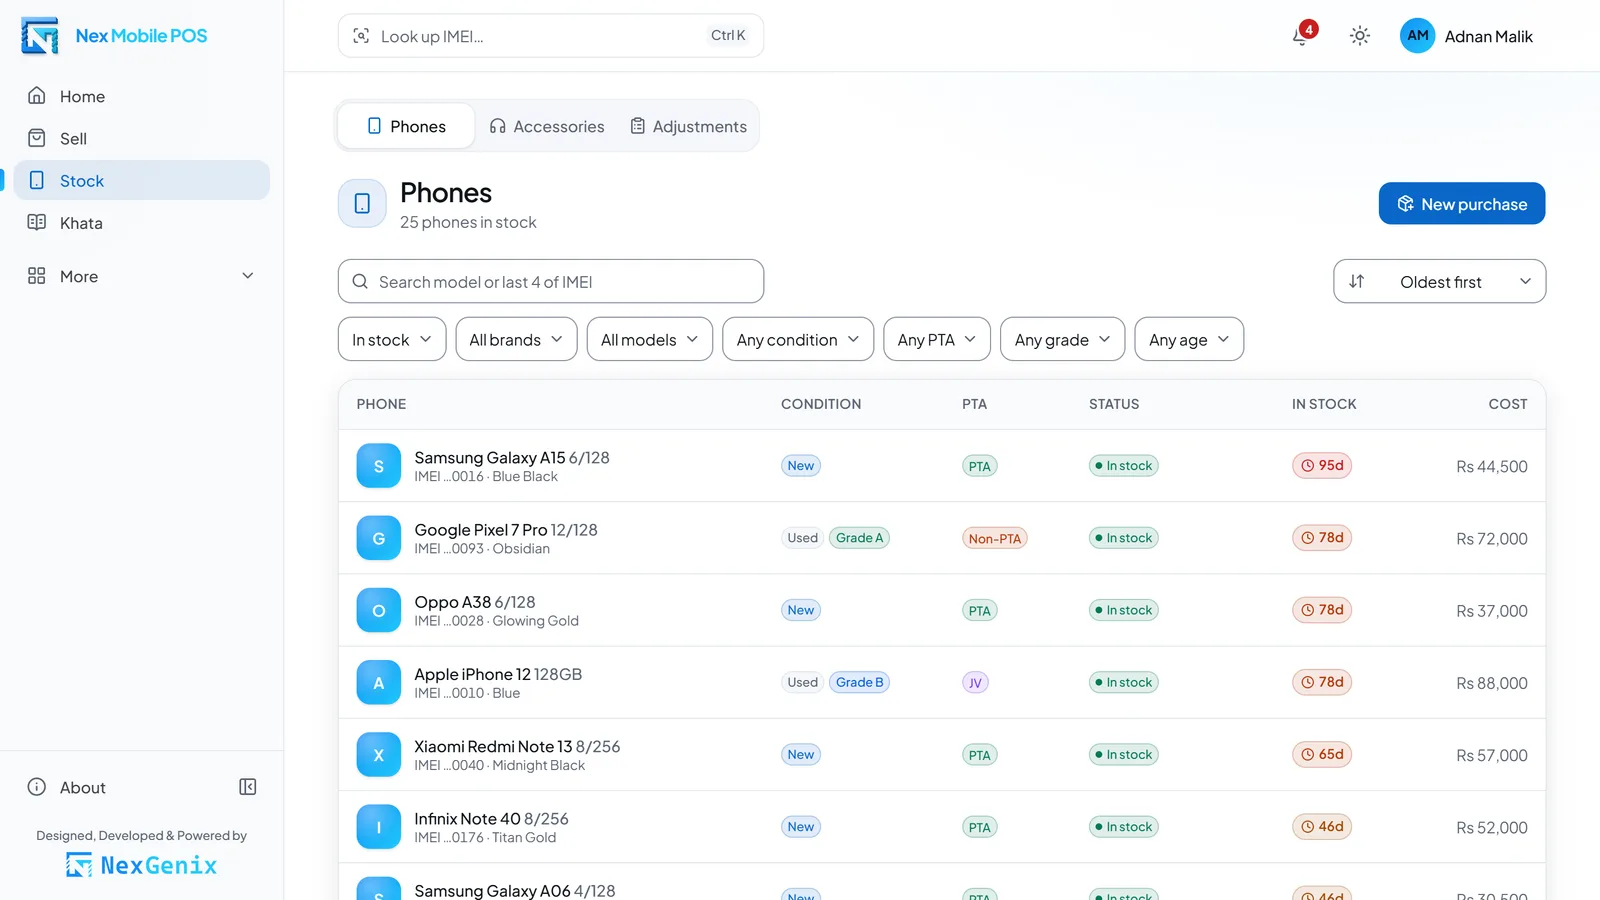Open the In stock filter dropdown
Screen dimensions: 1600x900
(x=392, y=339)
